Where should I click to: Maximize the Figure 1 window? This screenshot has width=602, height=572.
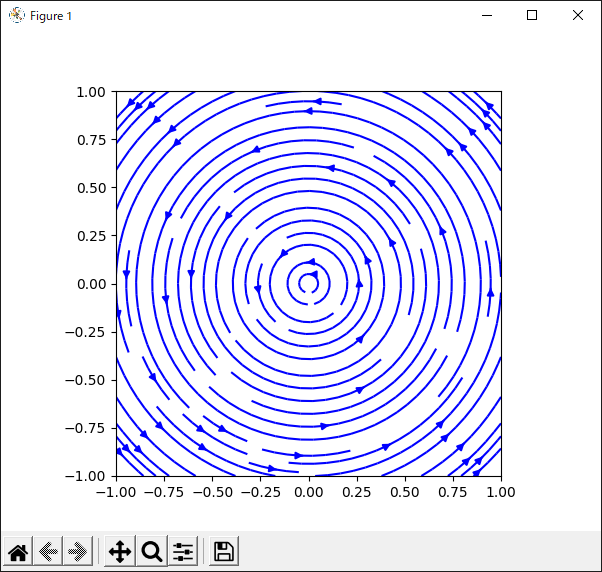532,15
